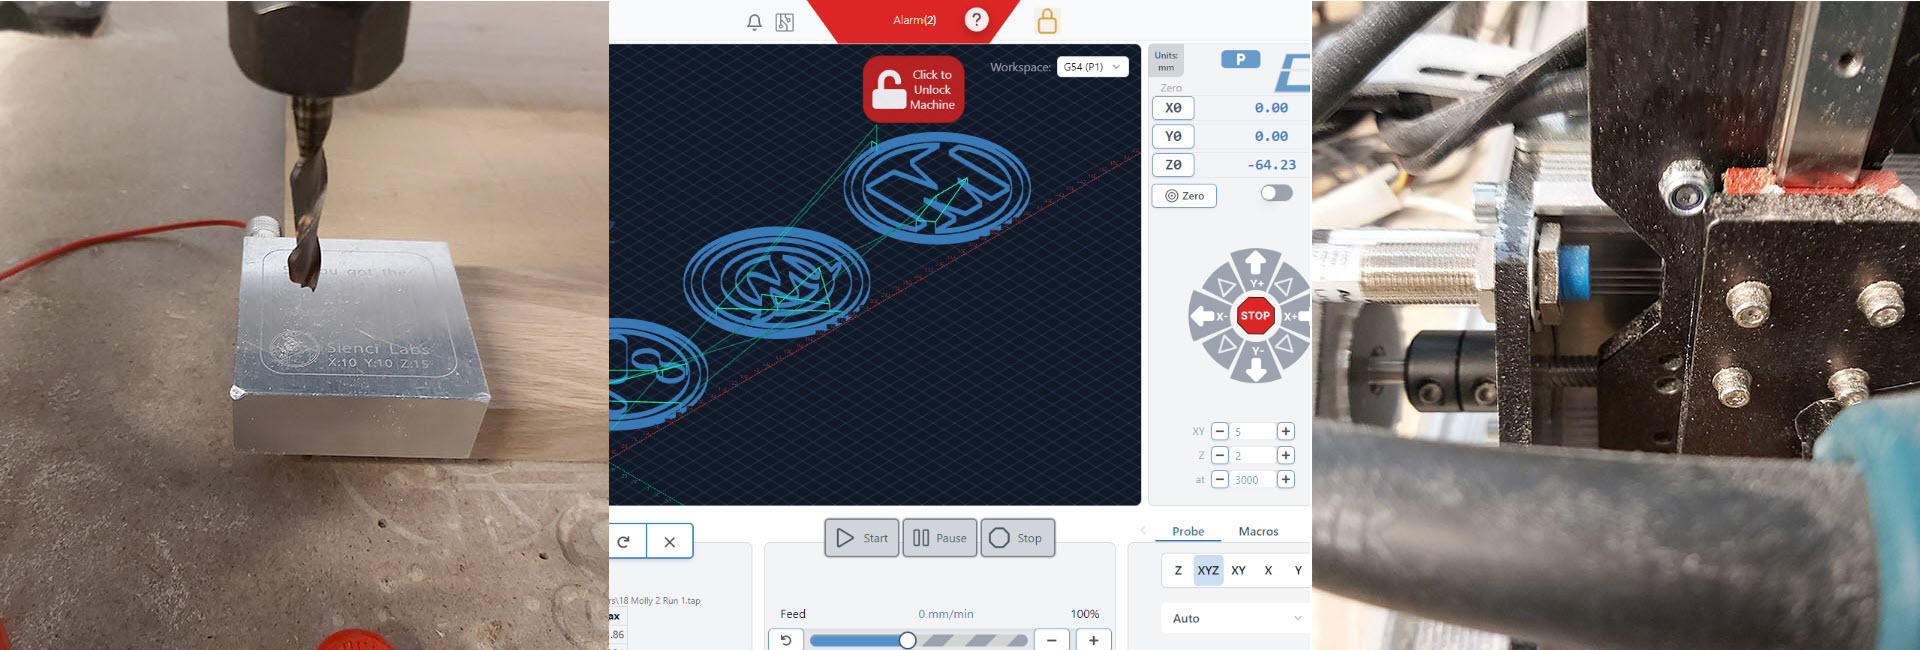
Task: Click the left chevron beside the Probe tab
Action: (x=1143, y=530)
